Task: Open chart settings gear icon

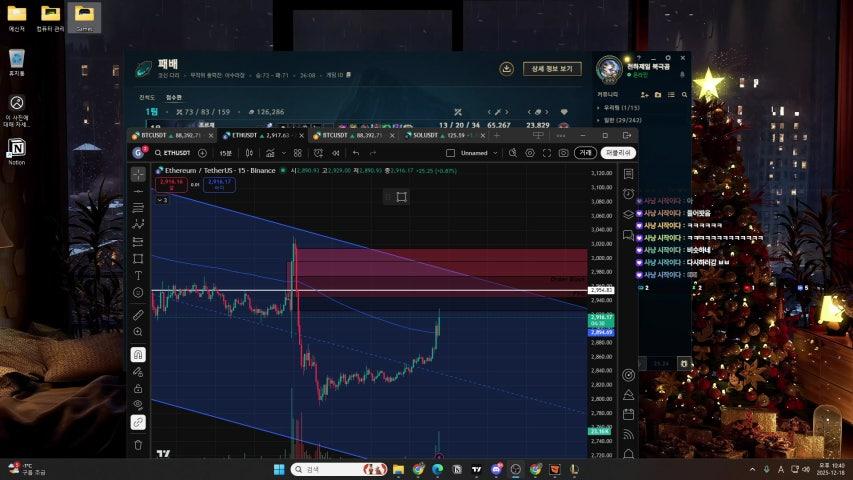Action: coord(530,153)
